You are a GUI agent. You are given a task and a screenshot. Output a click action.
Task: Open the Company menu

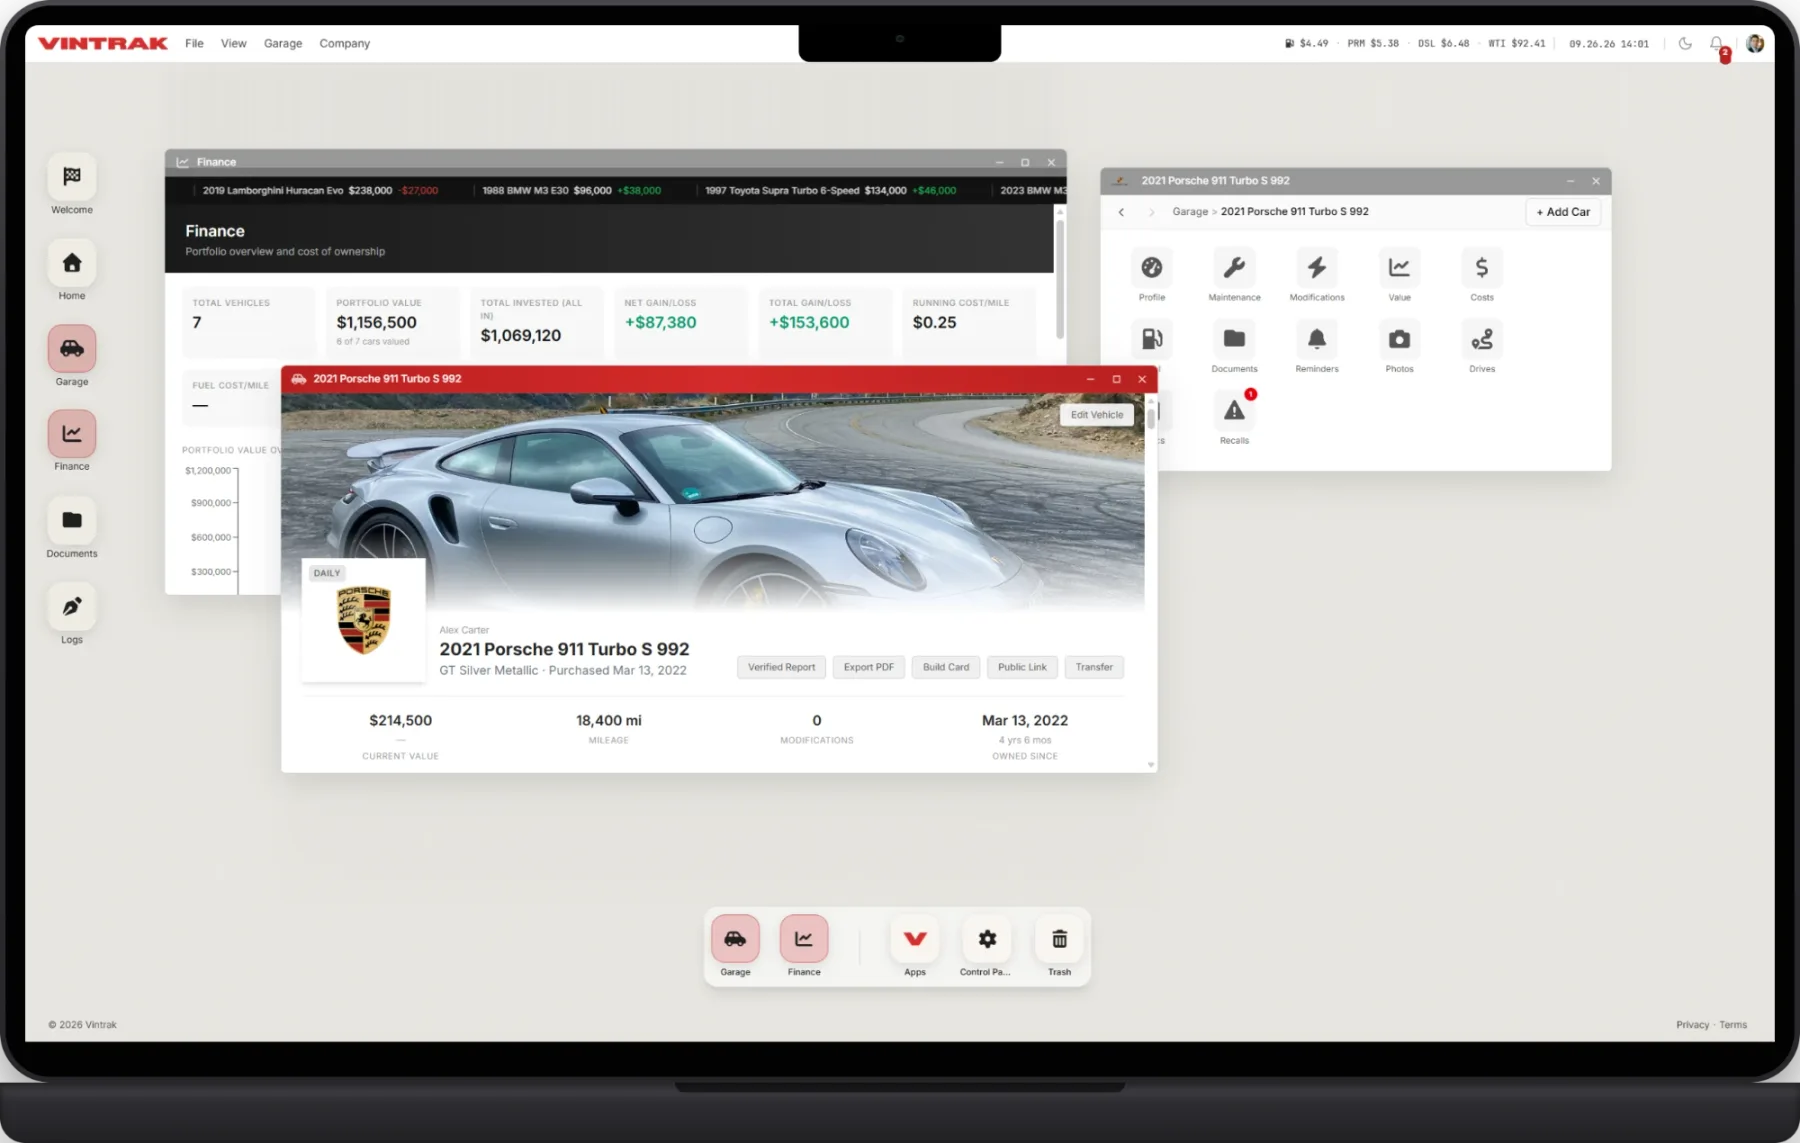coord(344,43)
